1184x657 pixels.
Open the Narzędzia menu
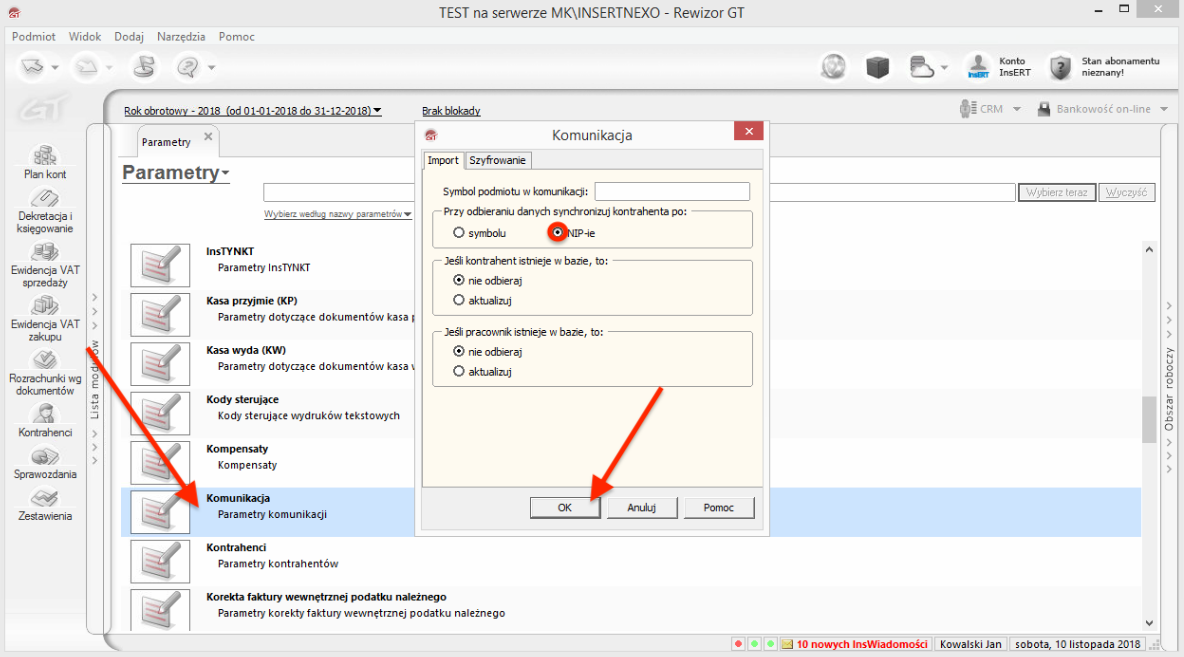click(x=180, y=36)
